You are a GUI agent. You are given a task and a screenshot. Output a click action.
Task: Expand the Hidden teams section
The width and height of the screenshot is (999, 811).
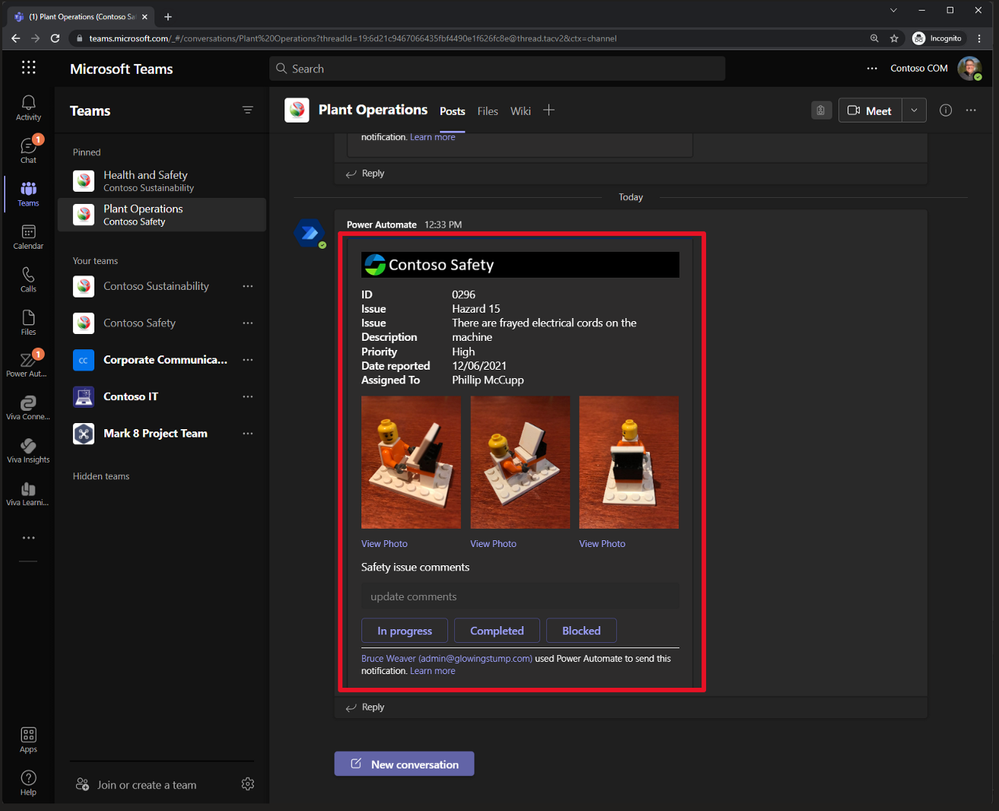point(101,476)
